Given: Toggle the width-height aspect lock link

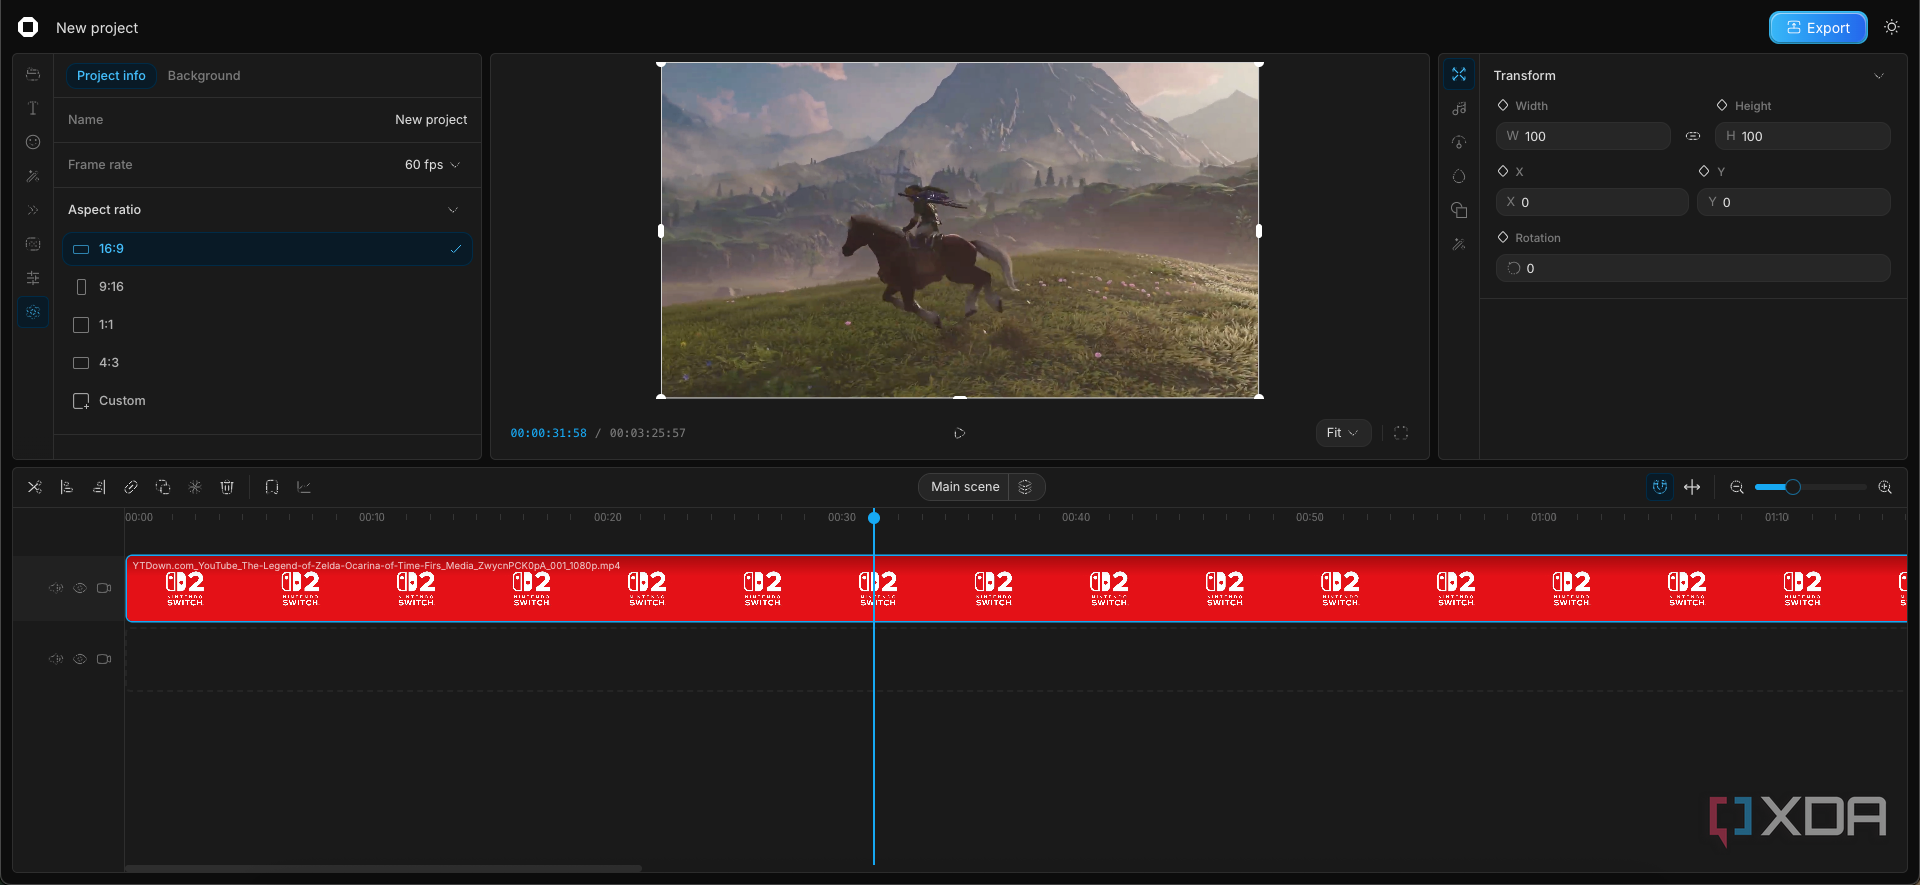Looking at the screenshot, I should coord(1693,136).
